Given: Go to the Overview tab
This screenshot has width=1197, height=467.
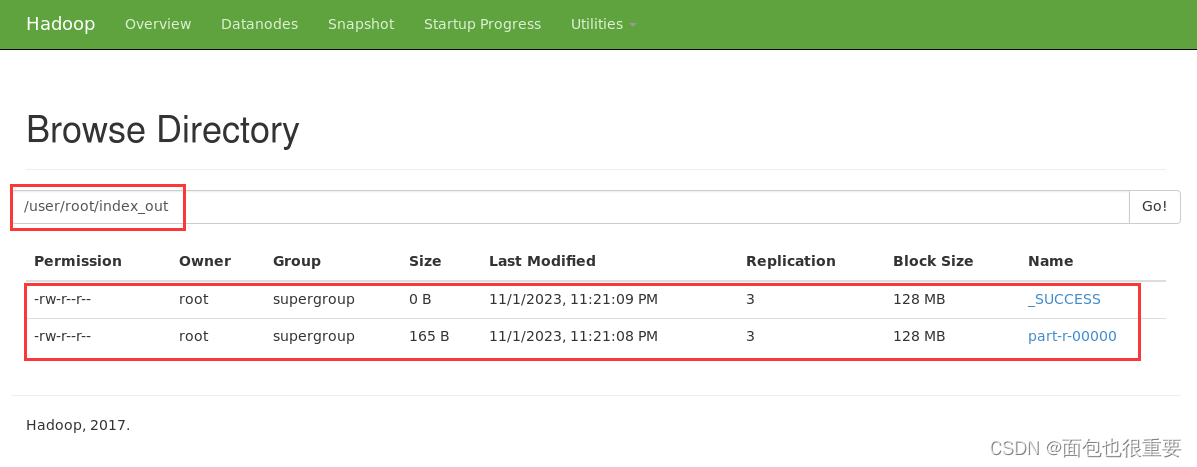Looking at the screenshot, I should tap(158, 24).
